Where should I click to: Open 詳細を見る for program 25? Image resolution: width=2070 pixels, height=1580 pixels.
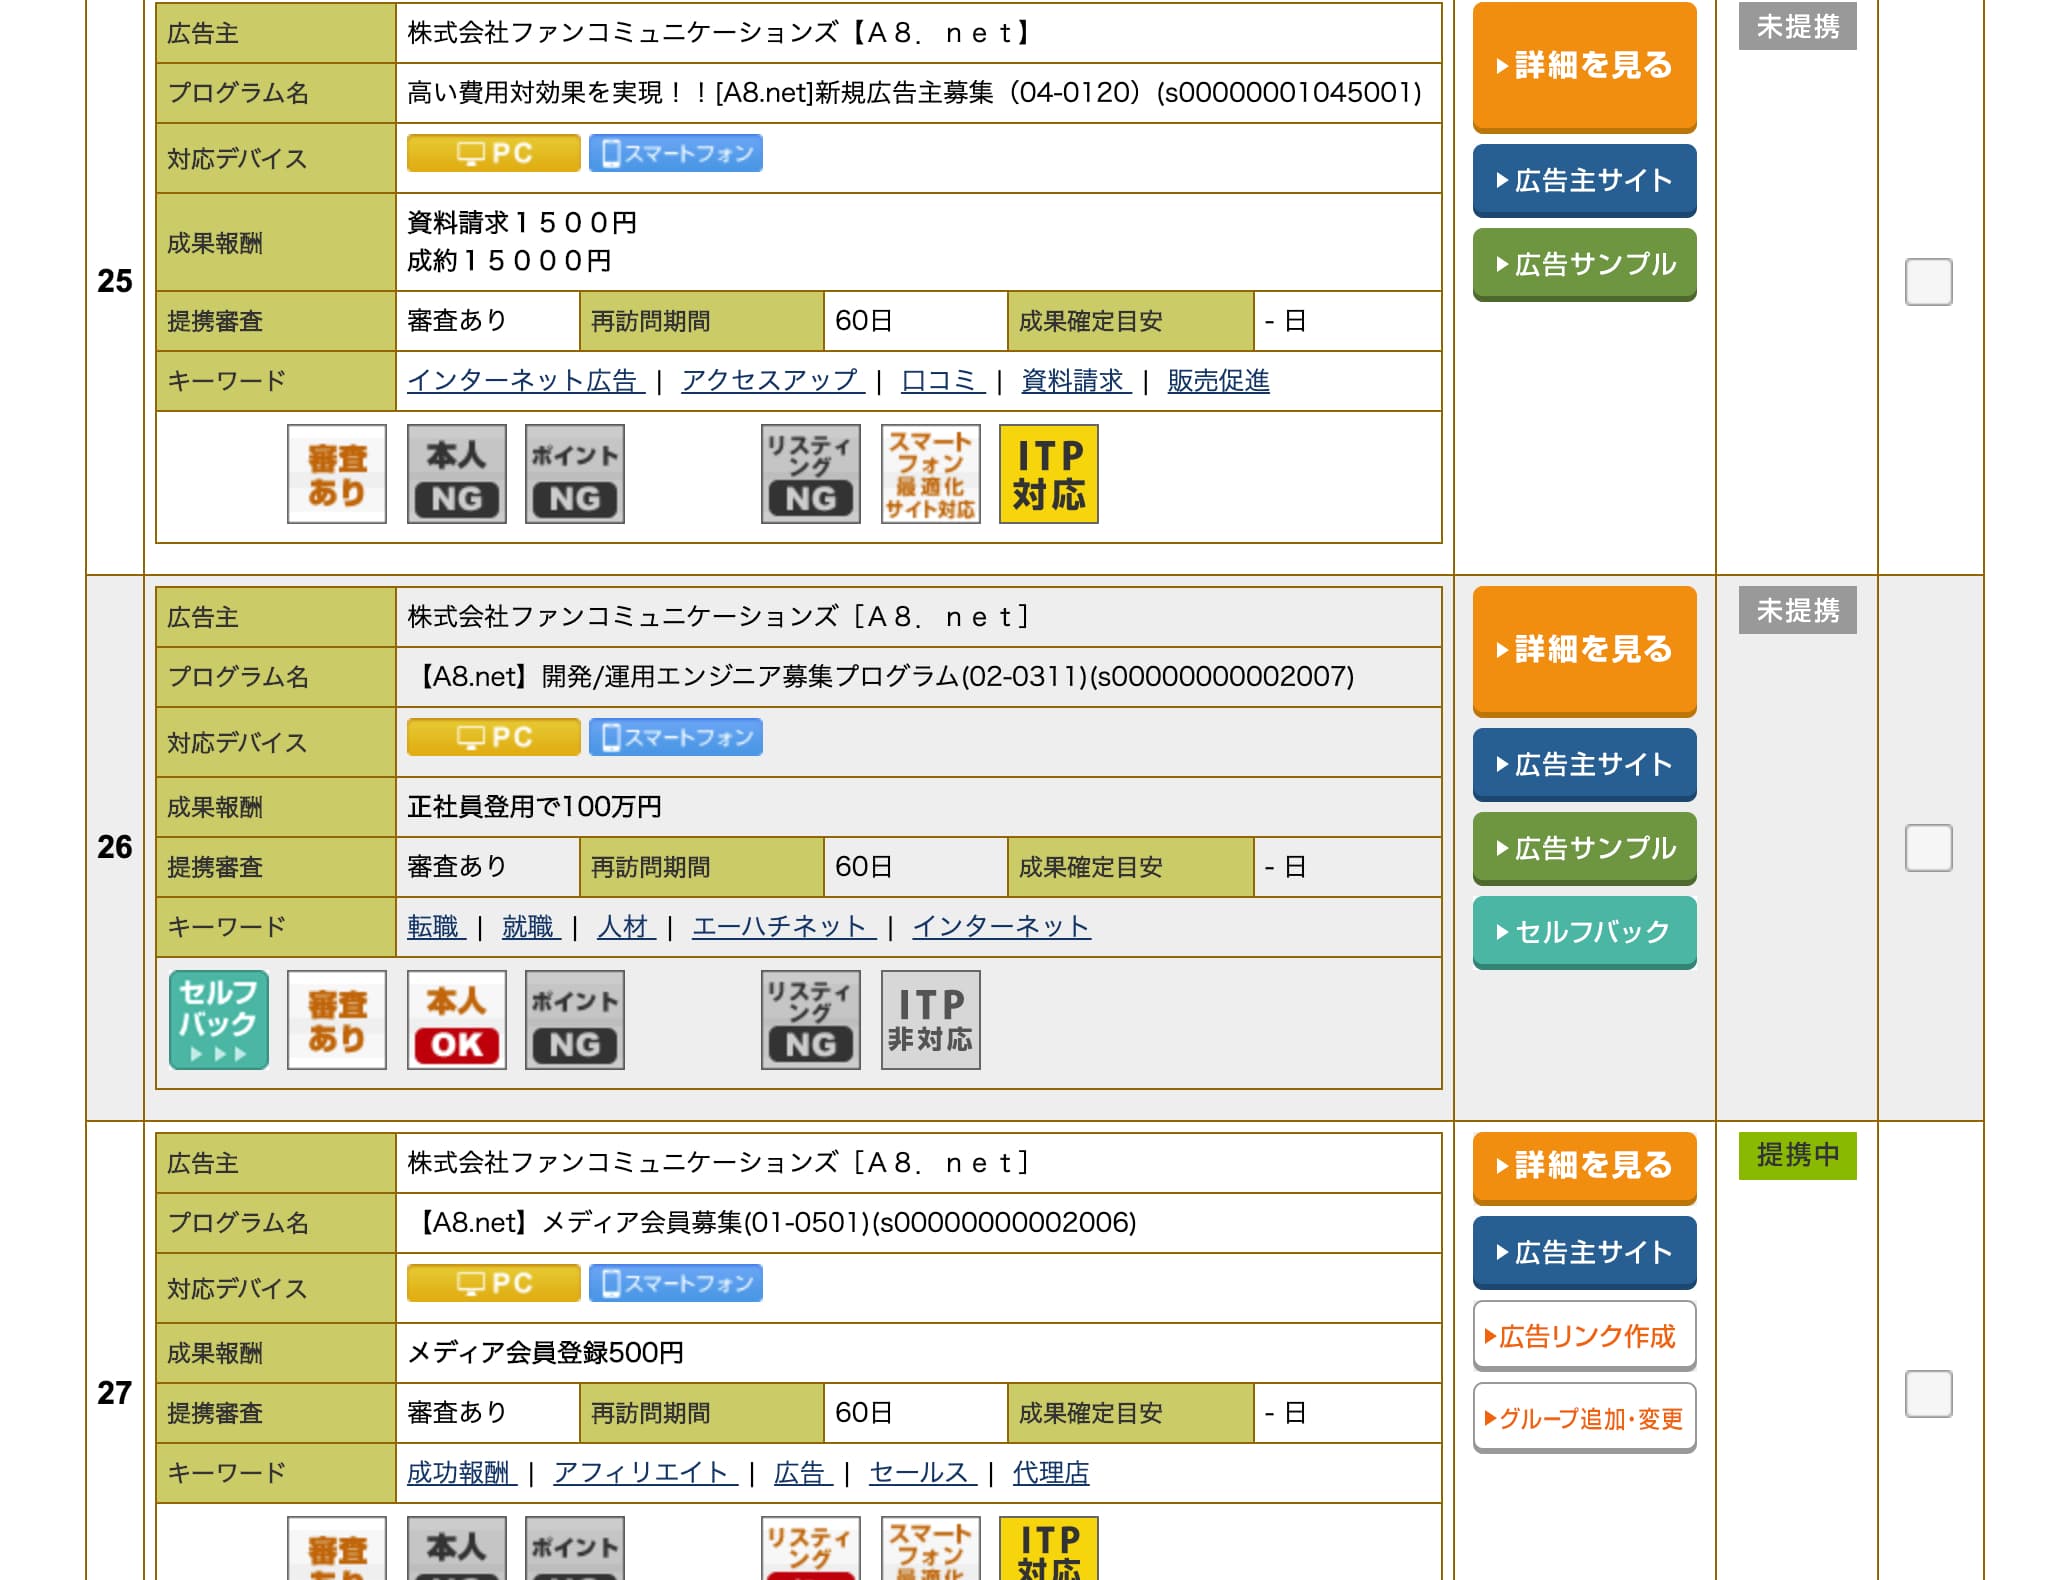[1585, 66]
